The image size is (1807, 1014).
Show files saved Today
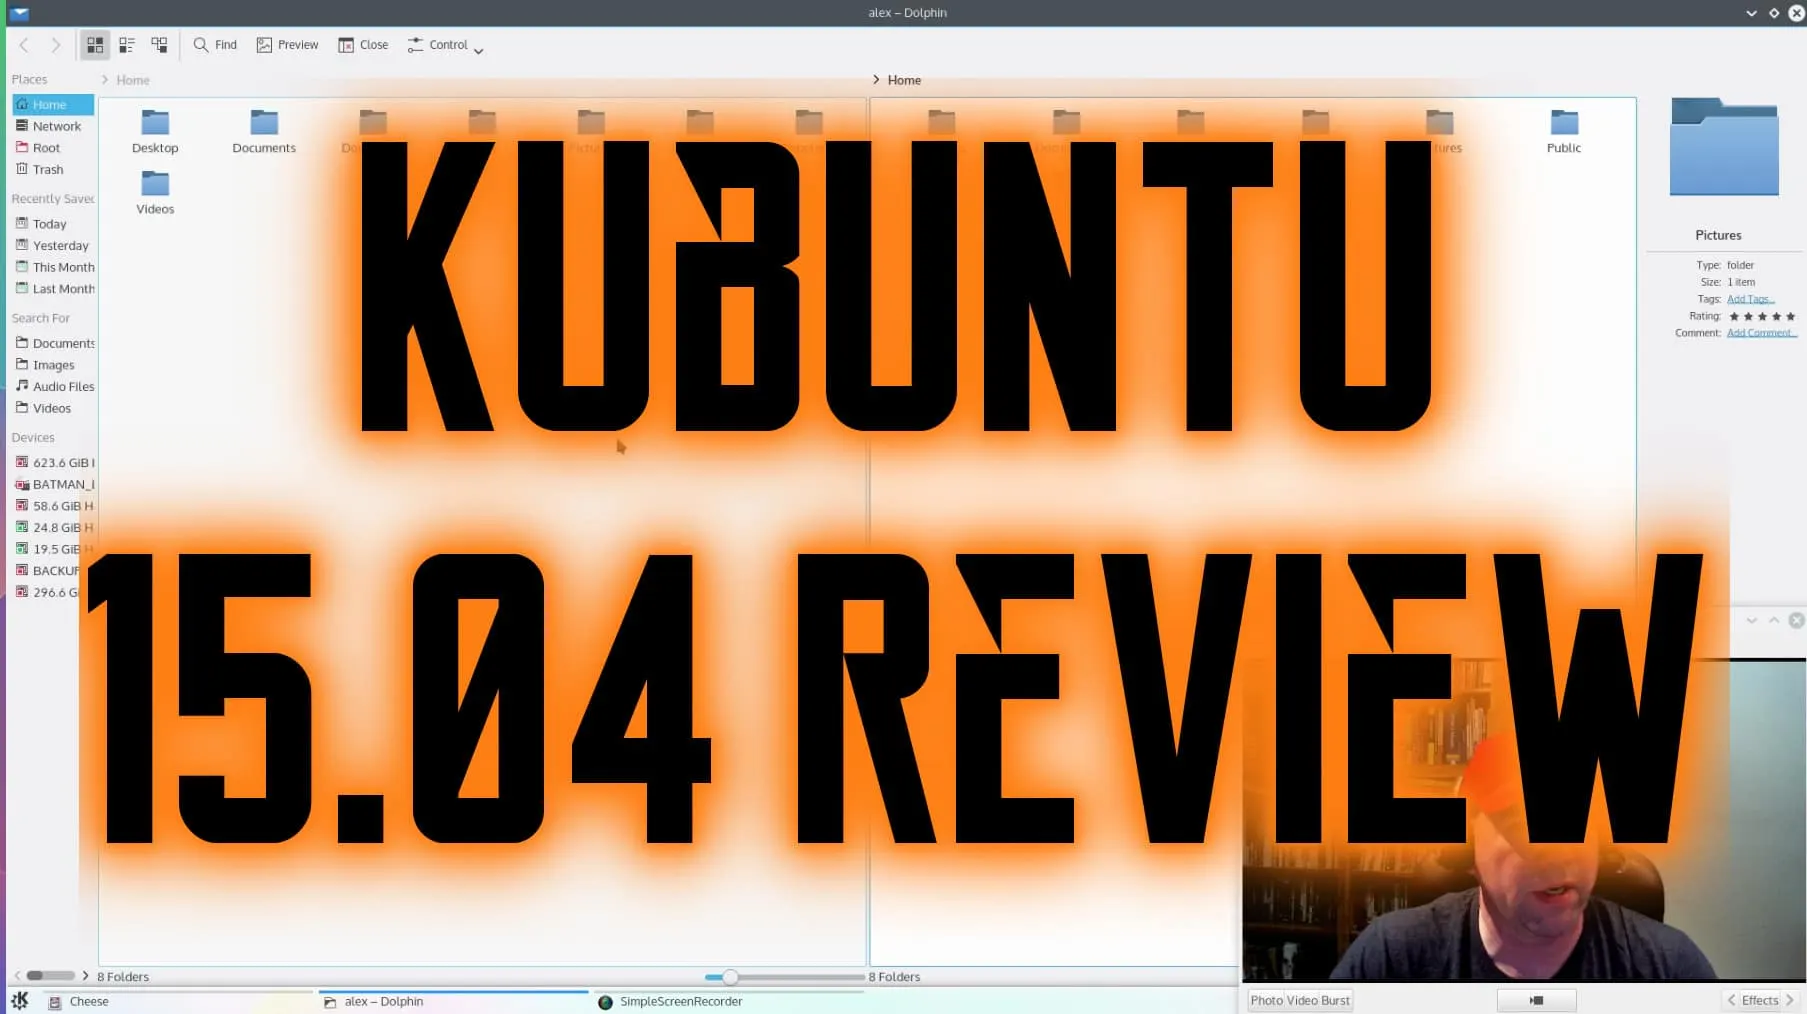[53, 224]
